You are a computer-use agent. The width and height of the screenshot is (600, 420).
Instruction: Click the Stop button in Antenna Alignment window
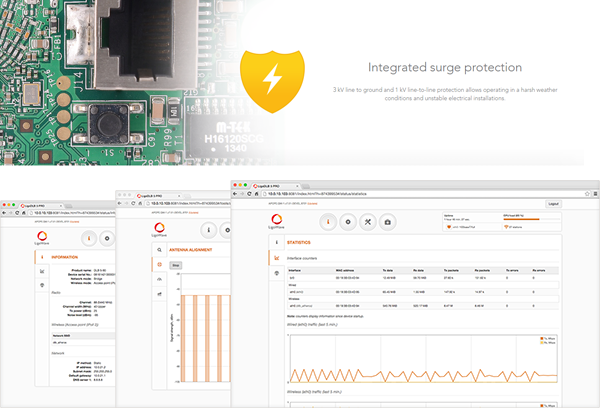coord(176,265)
